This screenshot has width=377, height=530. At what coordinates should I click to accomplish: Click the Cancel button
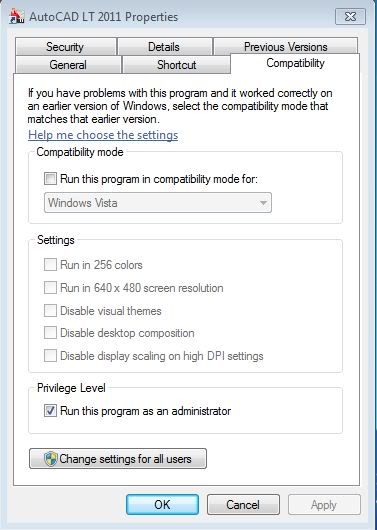point(243,505)
